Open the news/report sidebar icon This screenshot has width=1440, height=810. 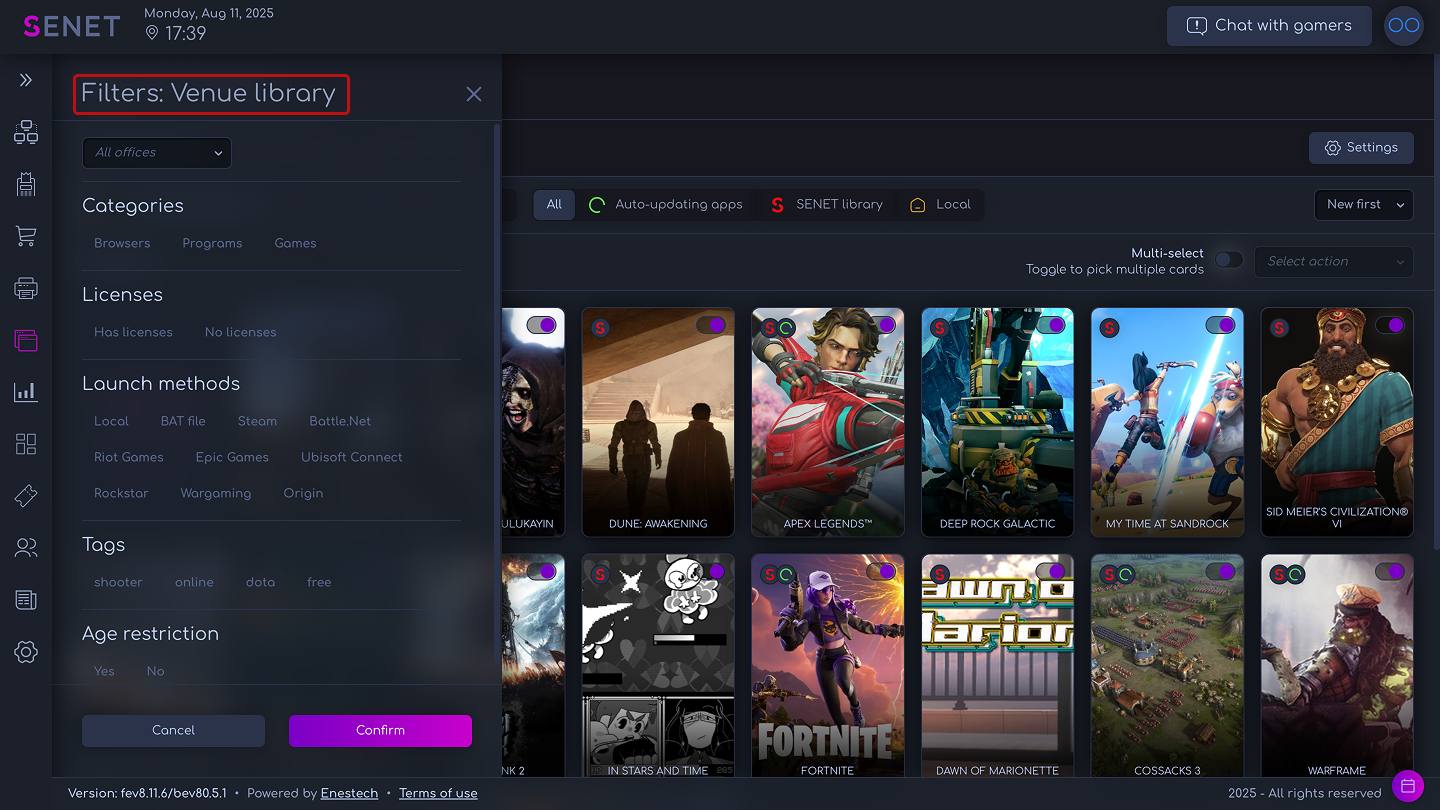(26, 600)
